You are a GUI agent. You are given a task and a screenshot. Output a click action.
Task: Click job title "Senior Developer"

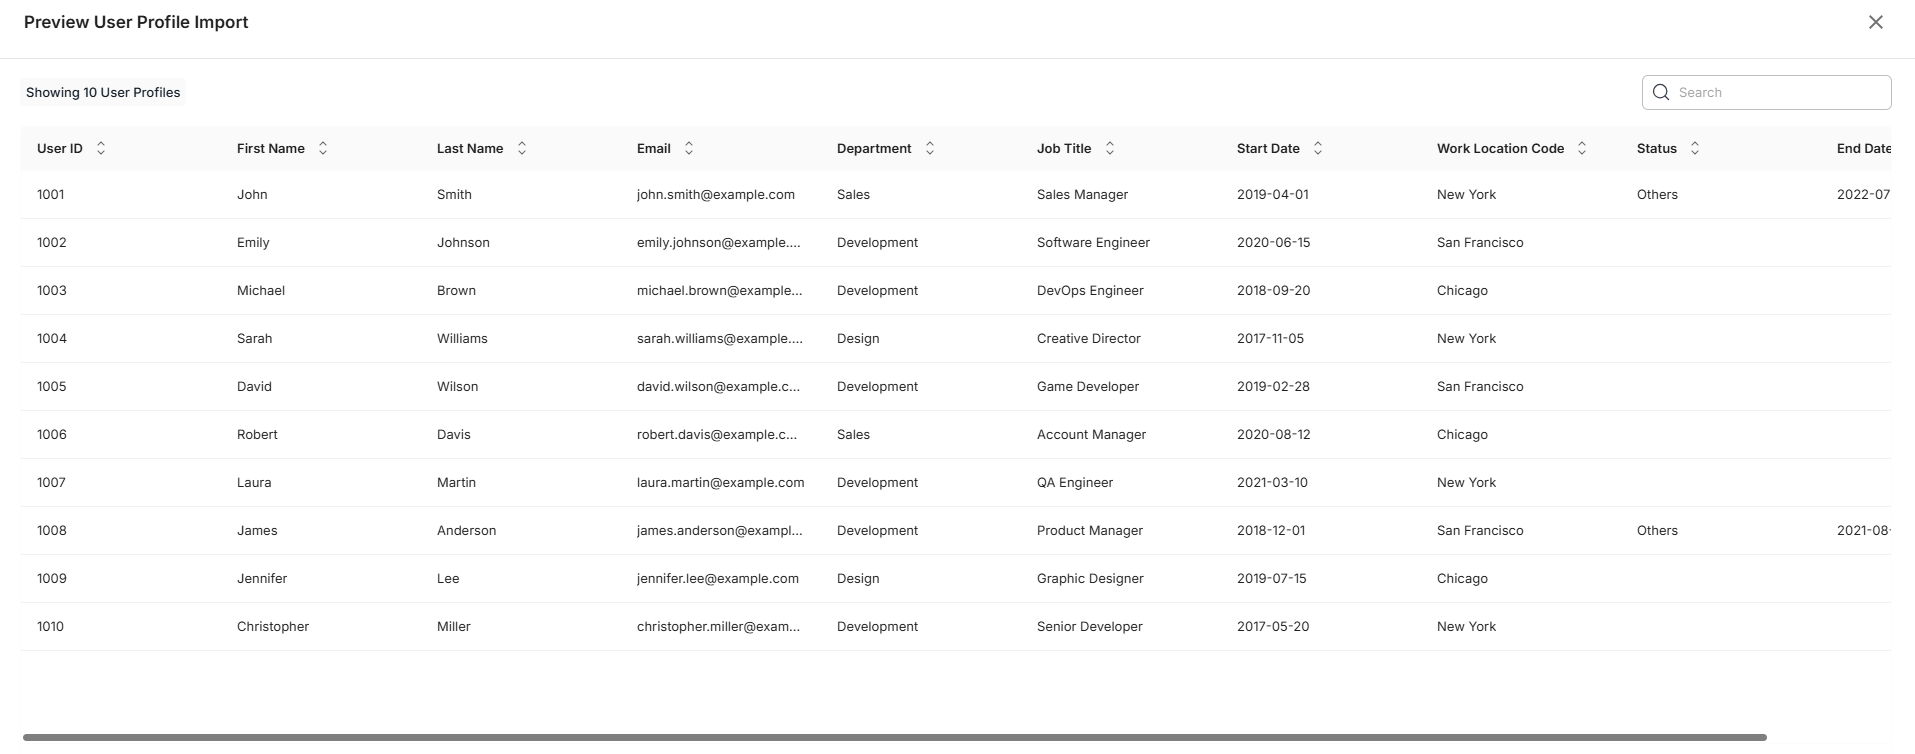coord(1090,626)
